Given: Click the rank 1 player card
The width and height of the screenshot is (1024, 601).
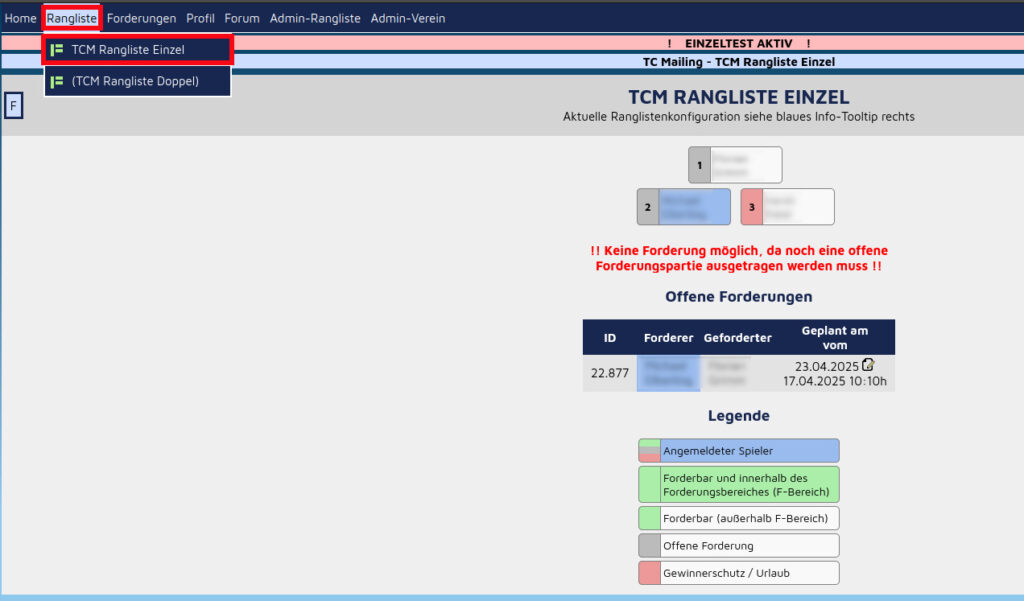Looking at the screenshot, I should tap(735, 165).
